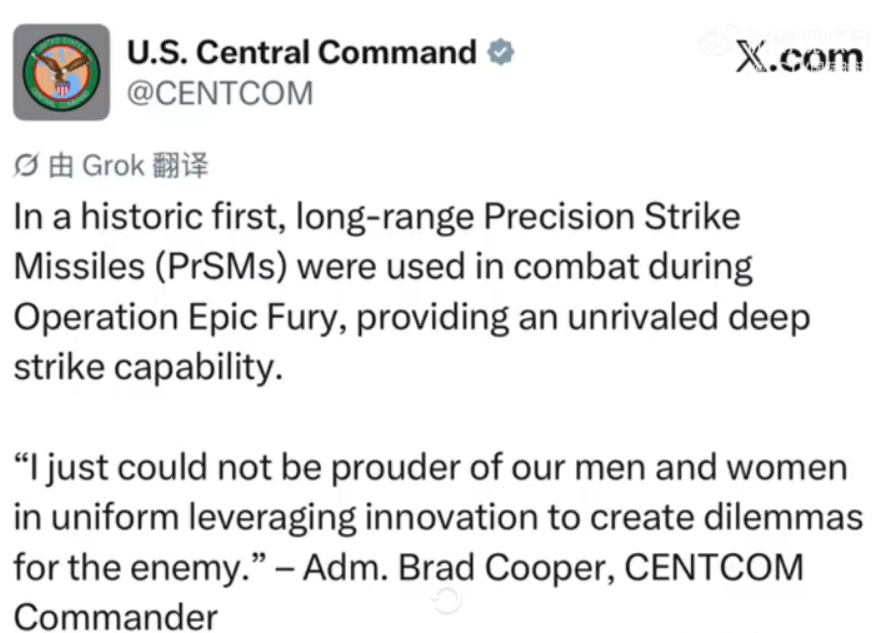Click the CENTCOM eagle seal profile picture
The height and width of the screenshot is (633, 890).
click(61, 72)
